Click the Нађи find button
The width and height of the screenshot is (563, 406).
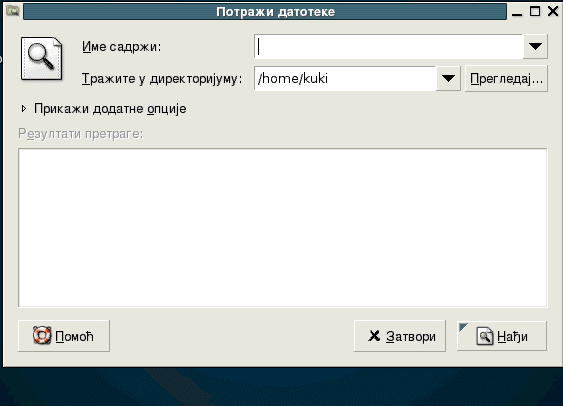tap(502, 336)
